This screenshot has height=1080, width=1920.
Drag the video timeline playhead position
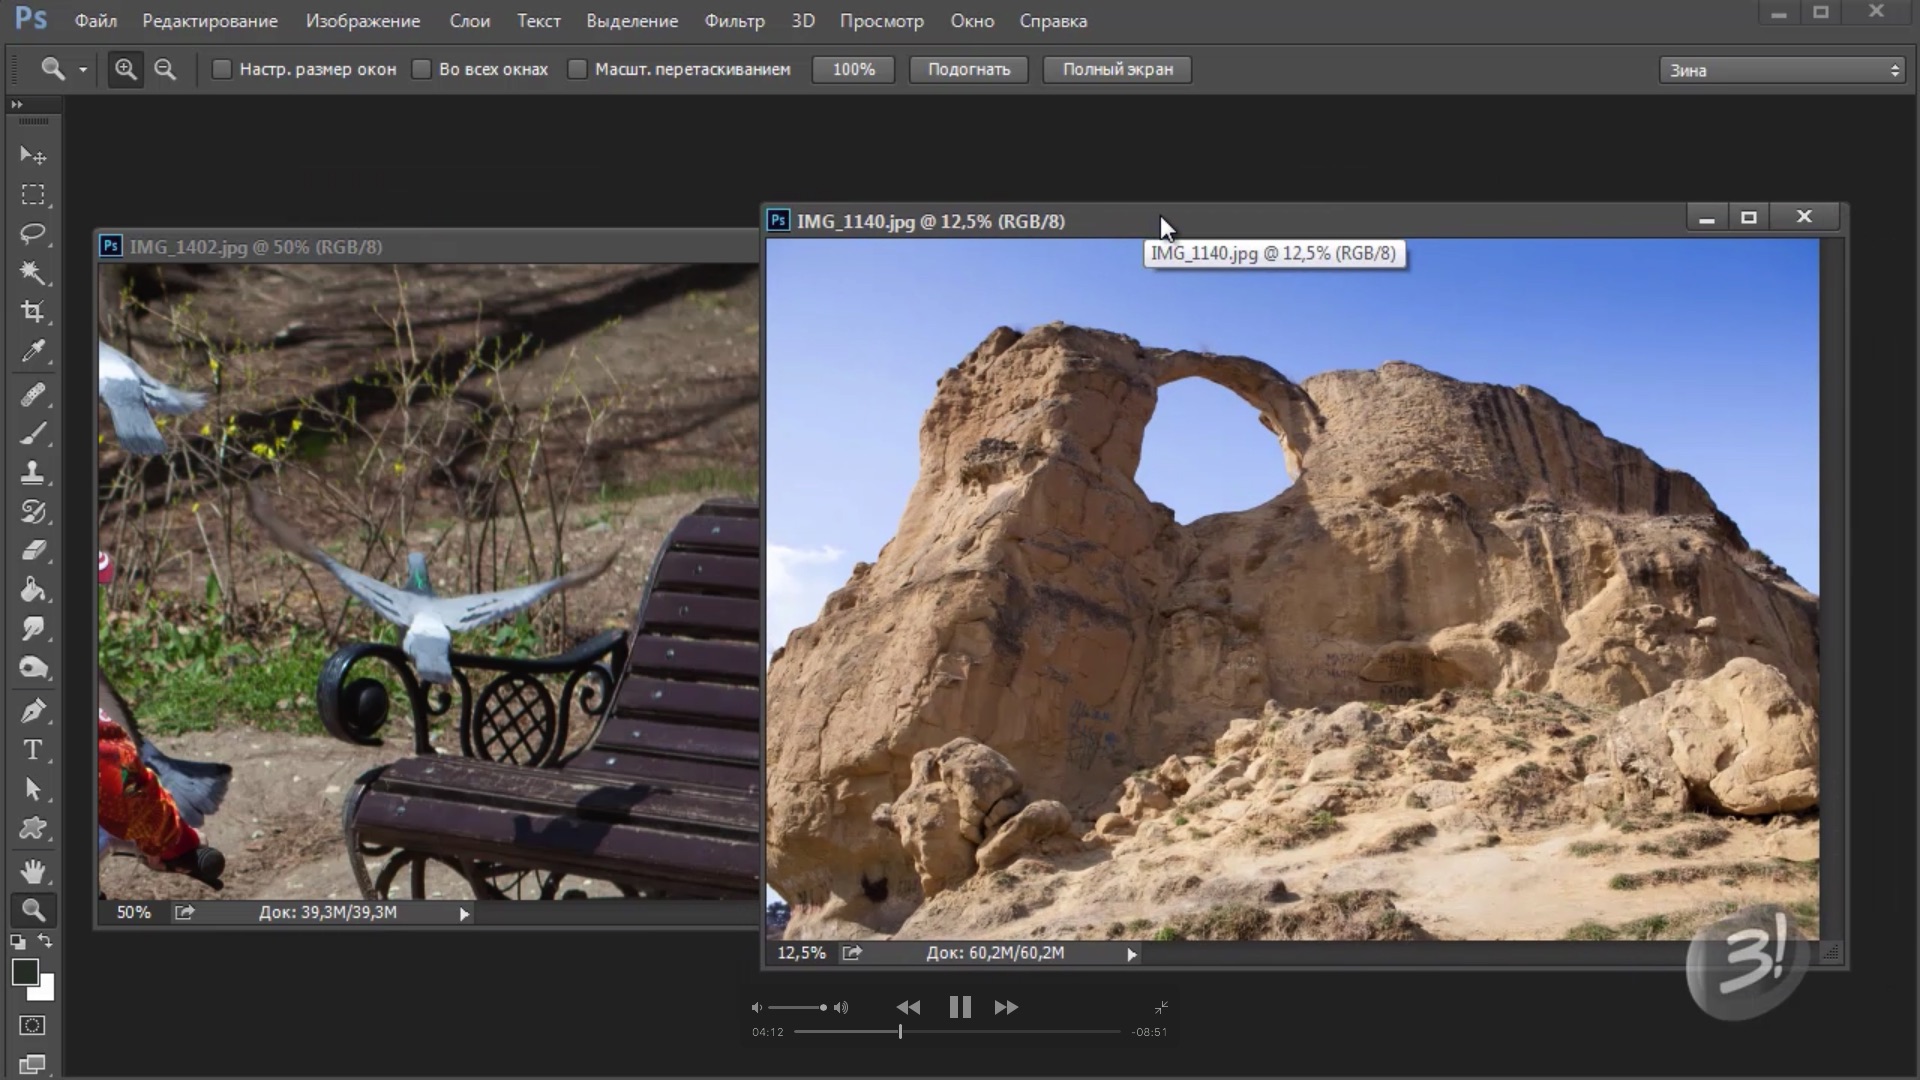901,1031
